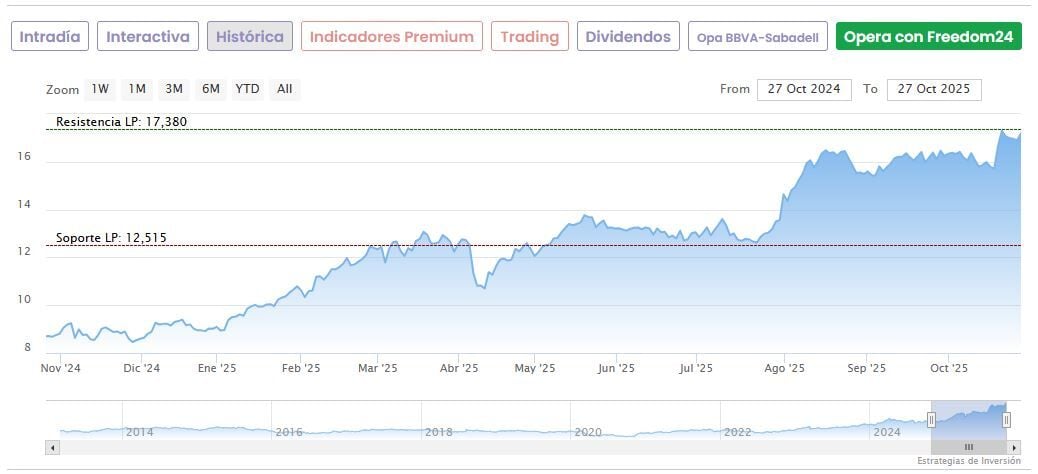
Task: Set zoom range to 1W
Action: (x=100, y=89)
